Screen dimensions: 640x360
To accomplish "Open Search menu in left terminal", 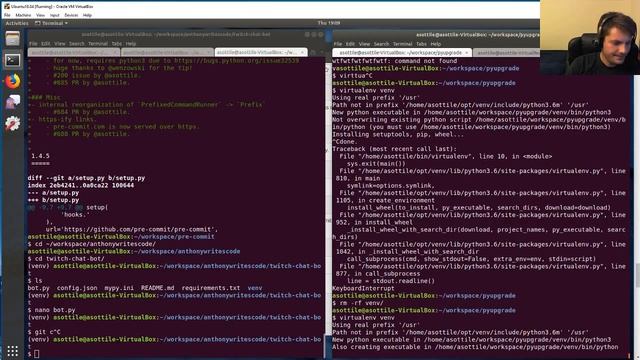I will click(76, 44).
